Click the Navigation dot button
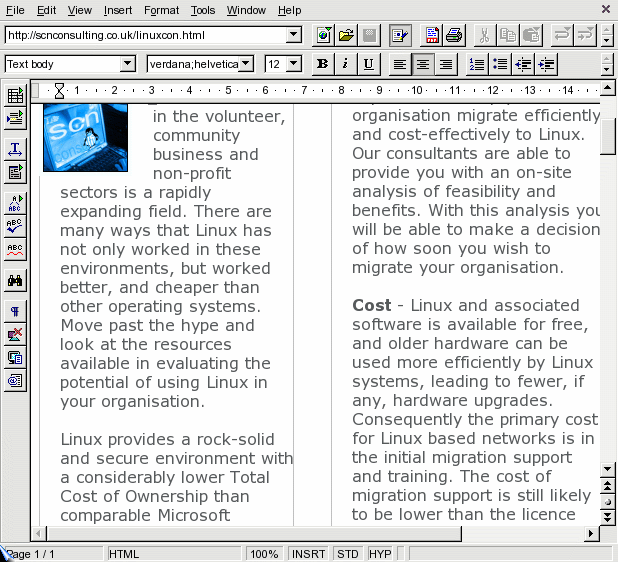The height and width of the screenshot is (562, 618). [607, 502]
